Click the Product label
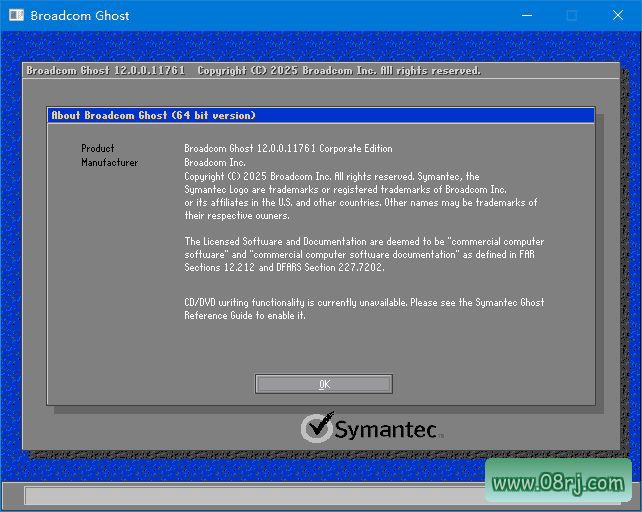 [x=98, y=148]
